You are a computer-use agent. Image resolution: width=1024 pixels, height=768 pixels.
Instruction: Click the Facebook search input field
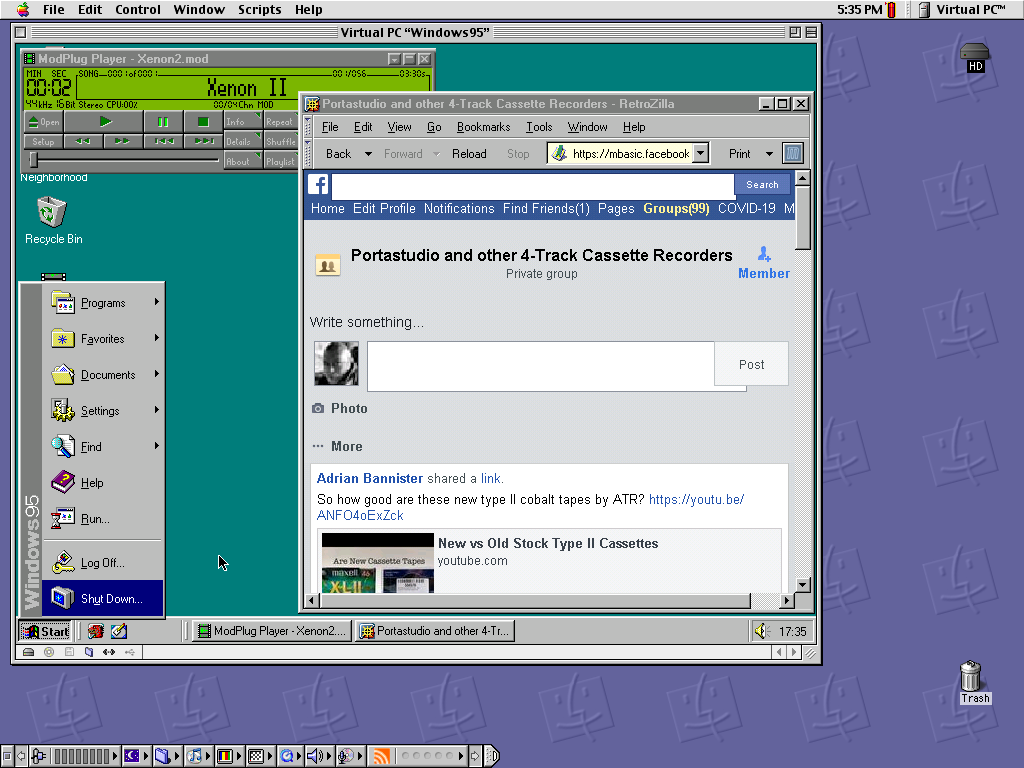[x=533, y=185]
